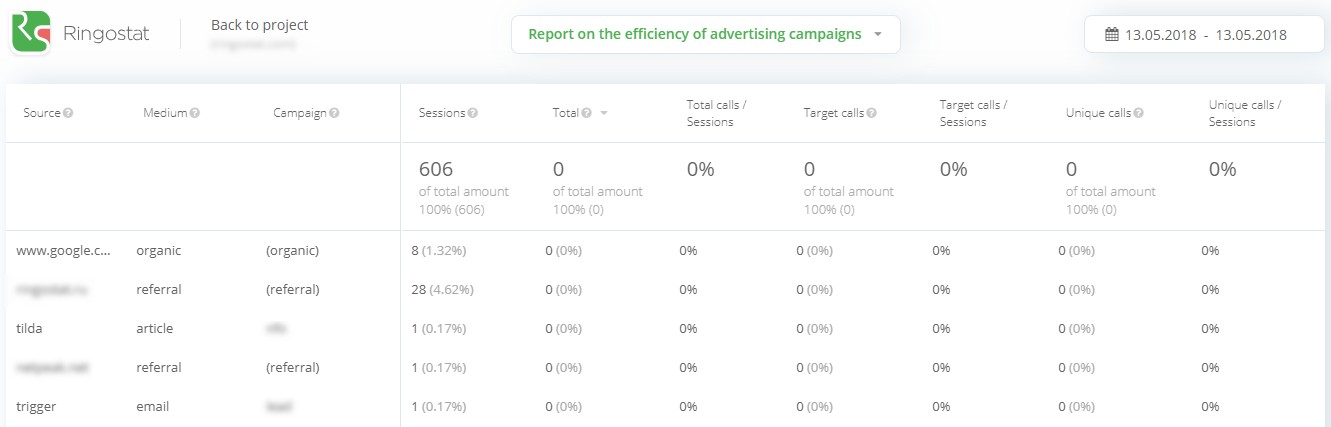This screenshot has width=1331, height=427.
Task: Click the Total column help icon
Action: 586,113
